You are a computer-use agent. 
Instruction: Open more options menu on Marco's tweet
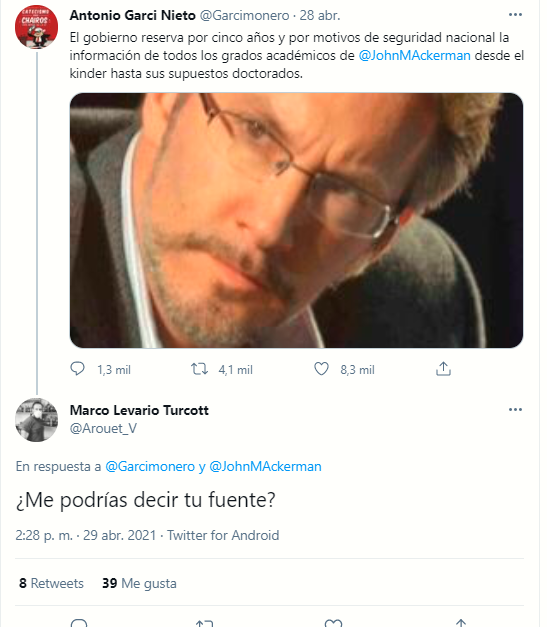[x=515, y=409]
